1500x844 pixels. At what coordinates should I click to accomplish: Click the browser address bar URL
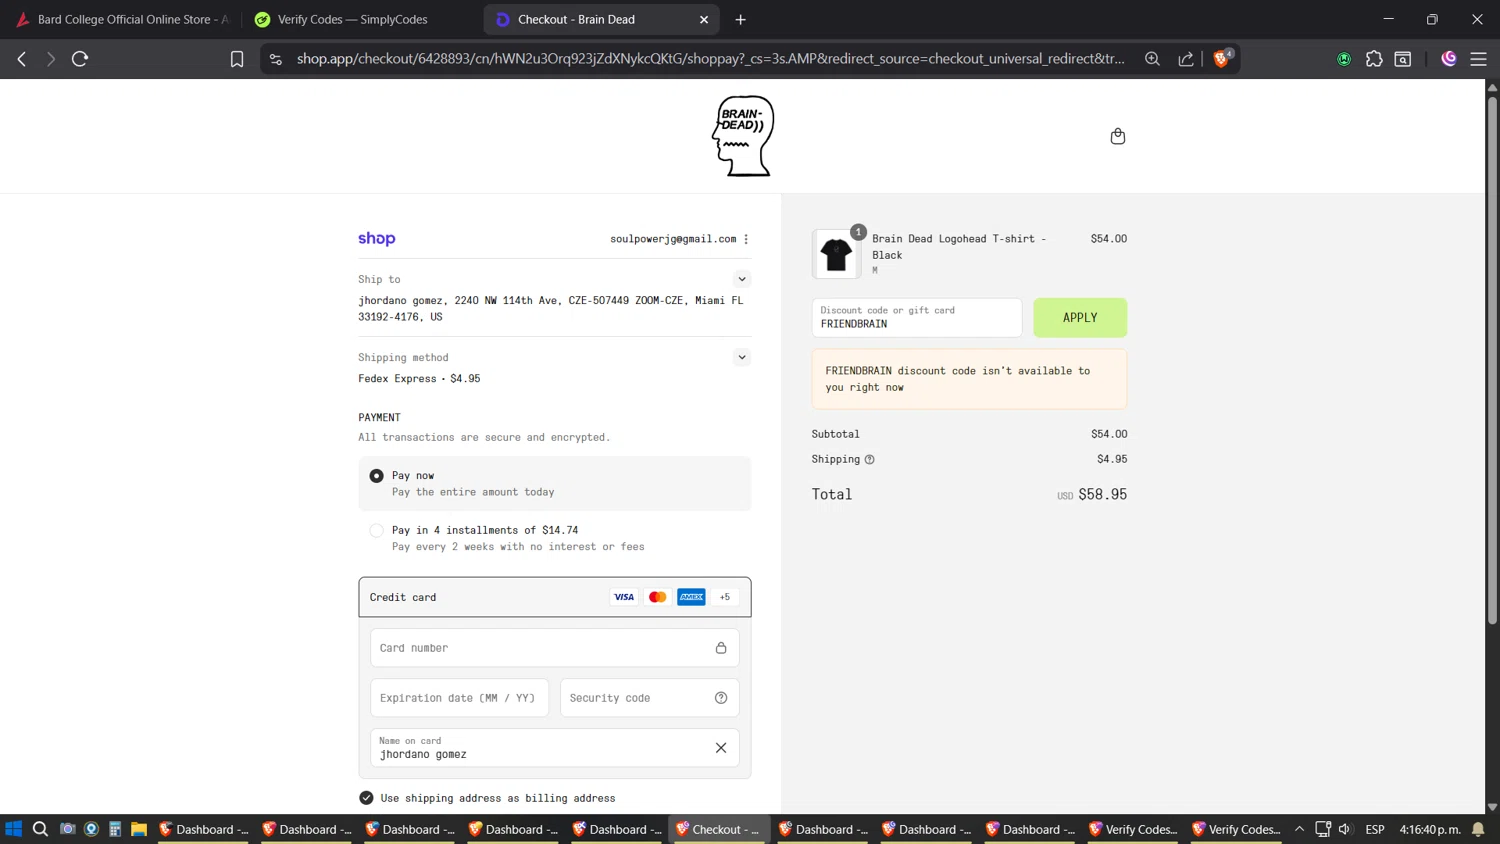click(x=710, y=59)
